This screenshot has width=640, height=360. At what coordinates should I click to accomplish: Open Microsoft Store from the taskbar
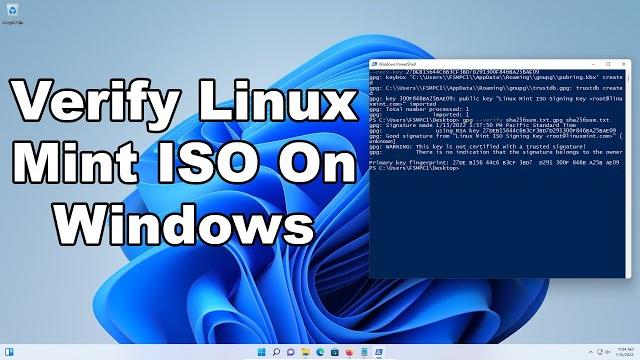(x=335, y=352)
